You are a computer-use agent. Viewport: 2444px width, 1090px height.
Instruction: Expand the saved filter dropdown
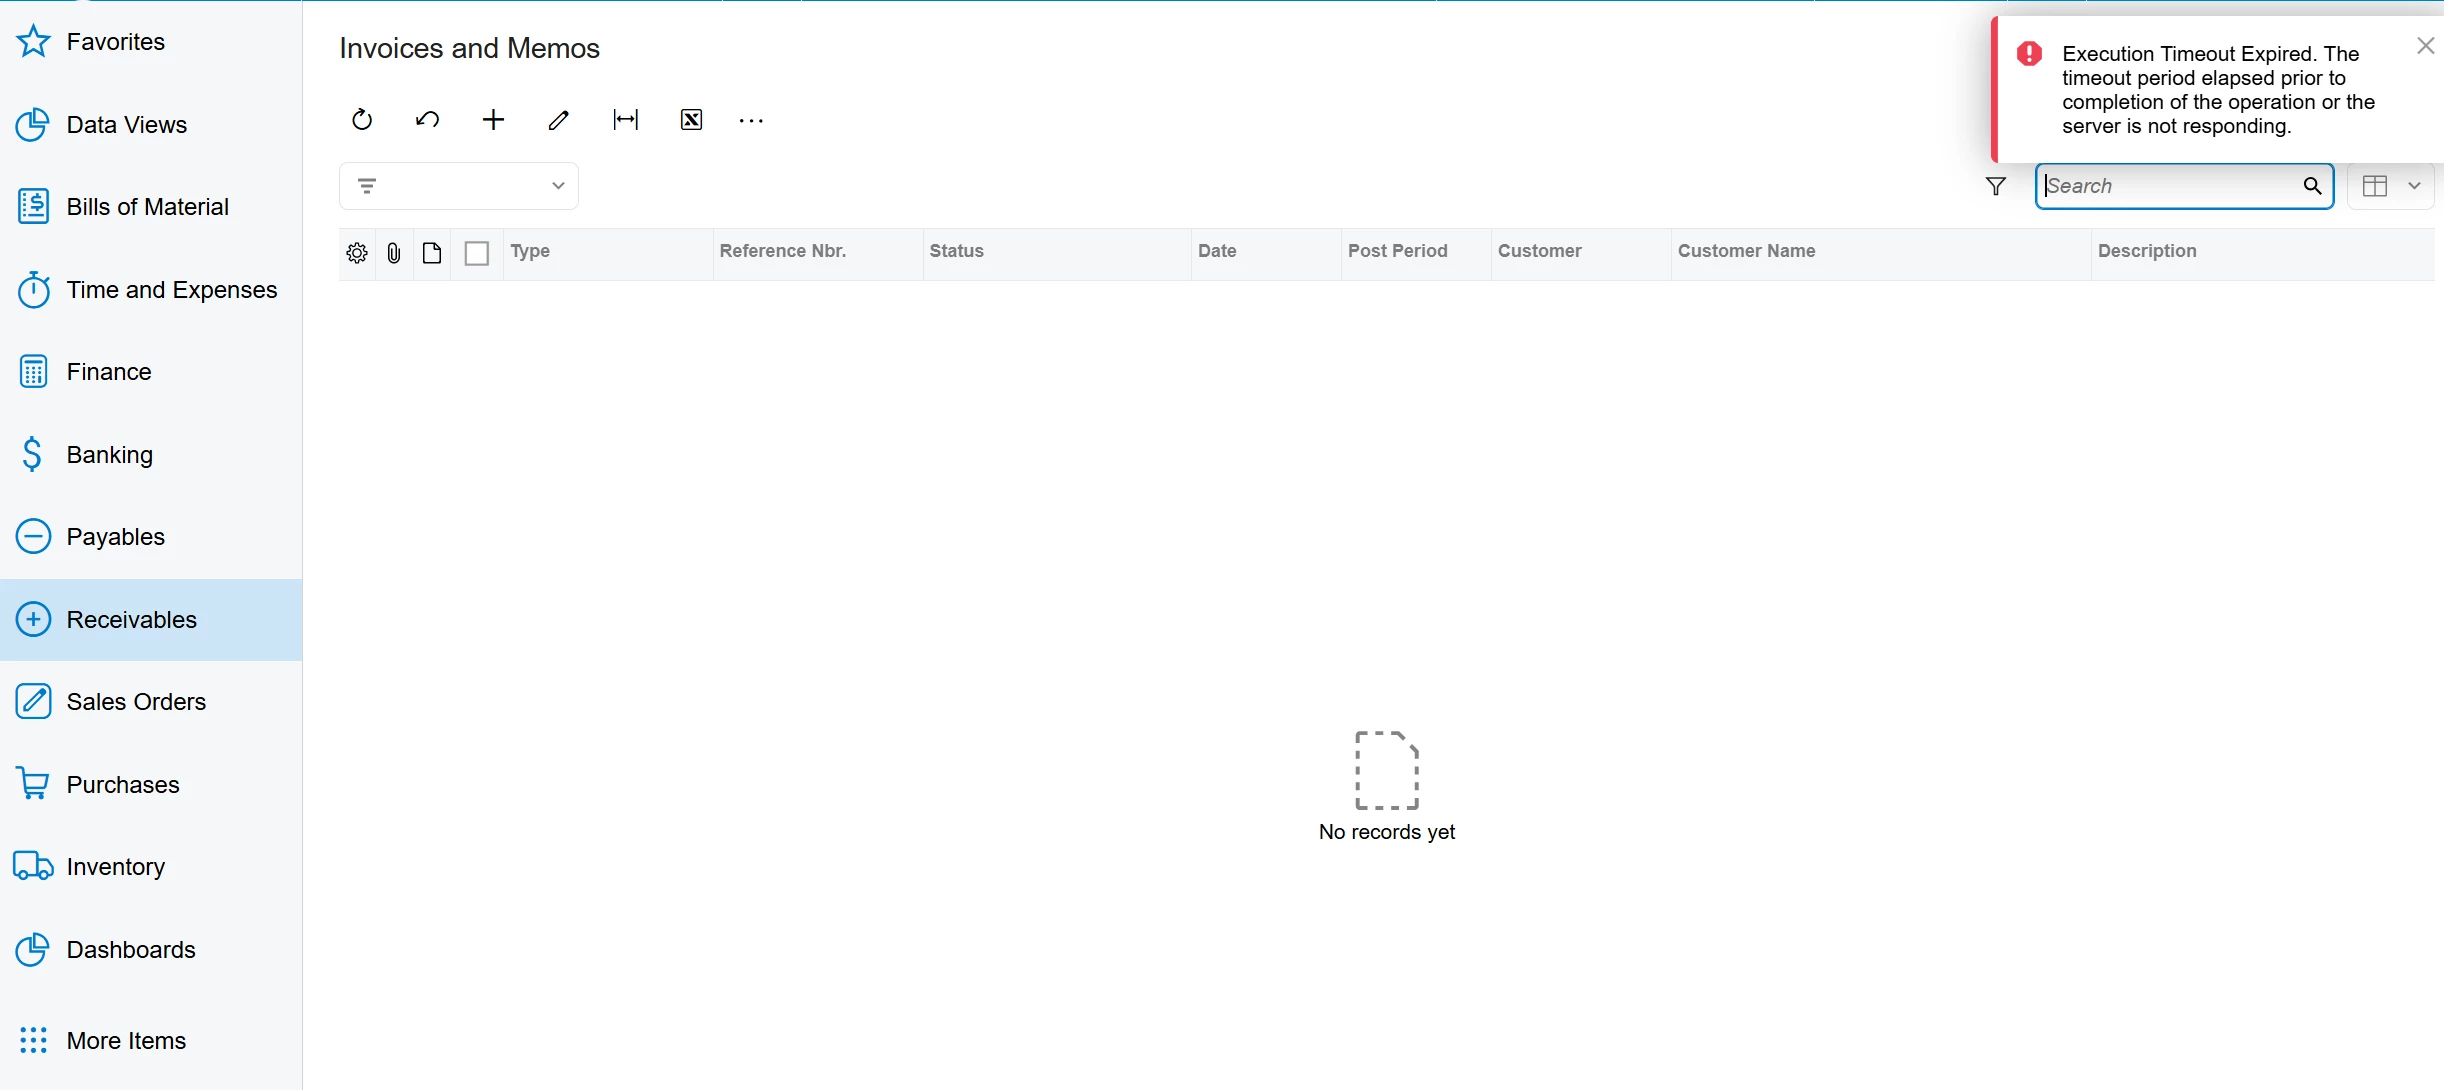pyautogui.click(x=558, y=186)
